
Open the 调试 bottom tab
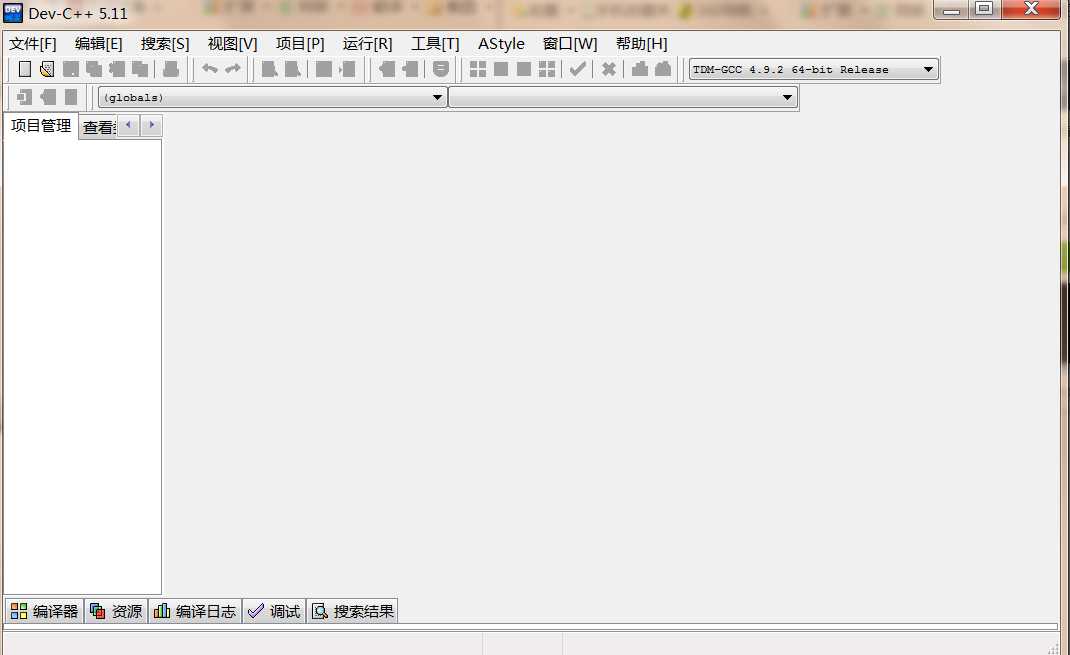[274, 611]
